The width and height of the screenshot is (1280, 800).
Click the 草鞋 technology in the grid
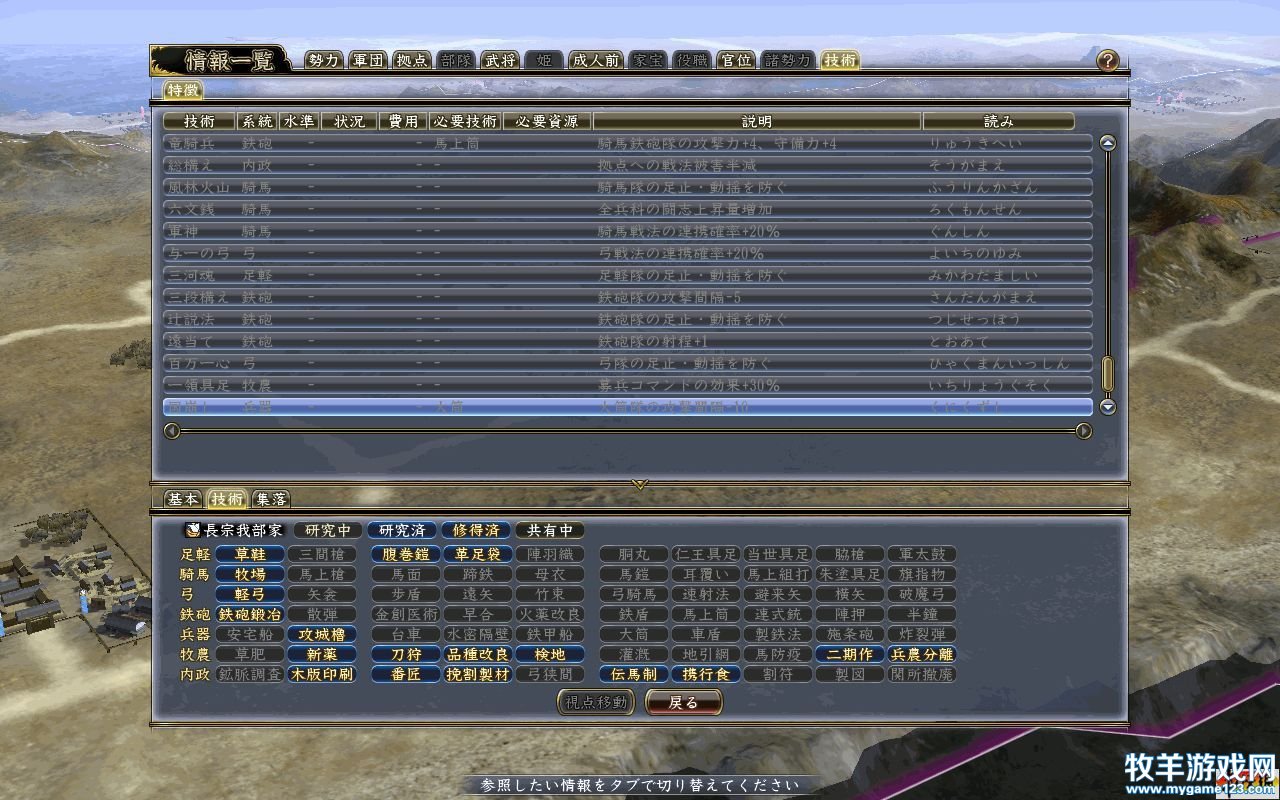pyautogui.click(x=250, y=554)
